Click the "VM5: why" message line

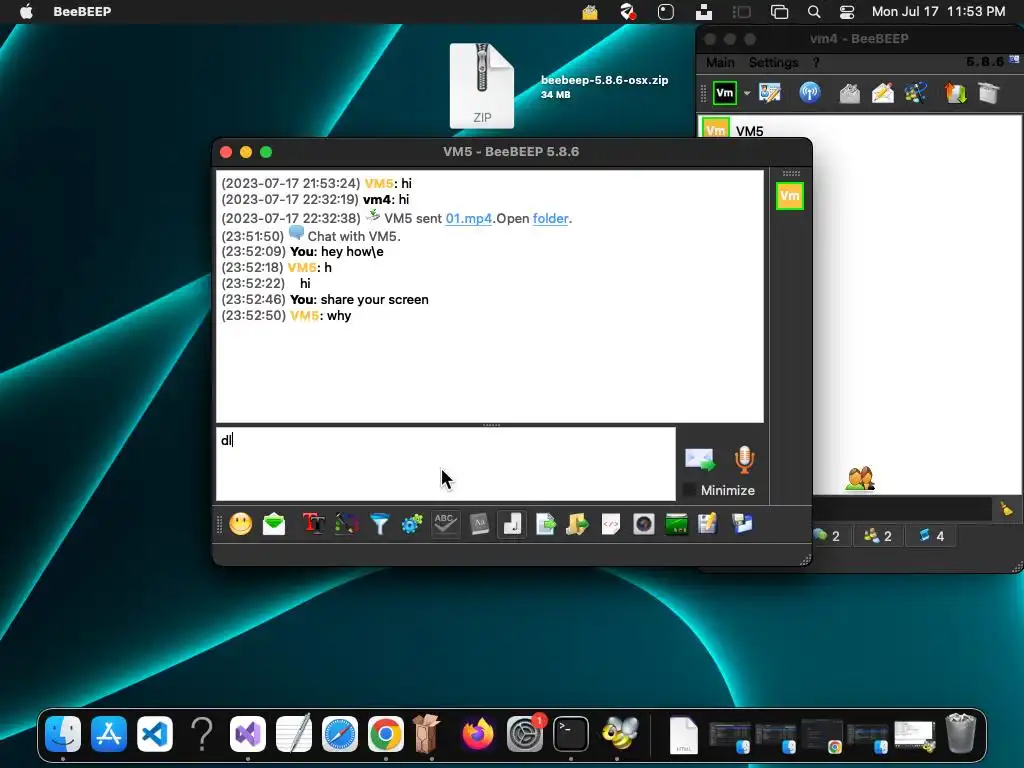click(321, 315)
